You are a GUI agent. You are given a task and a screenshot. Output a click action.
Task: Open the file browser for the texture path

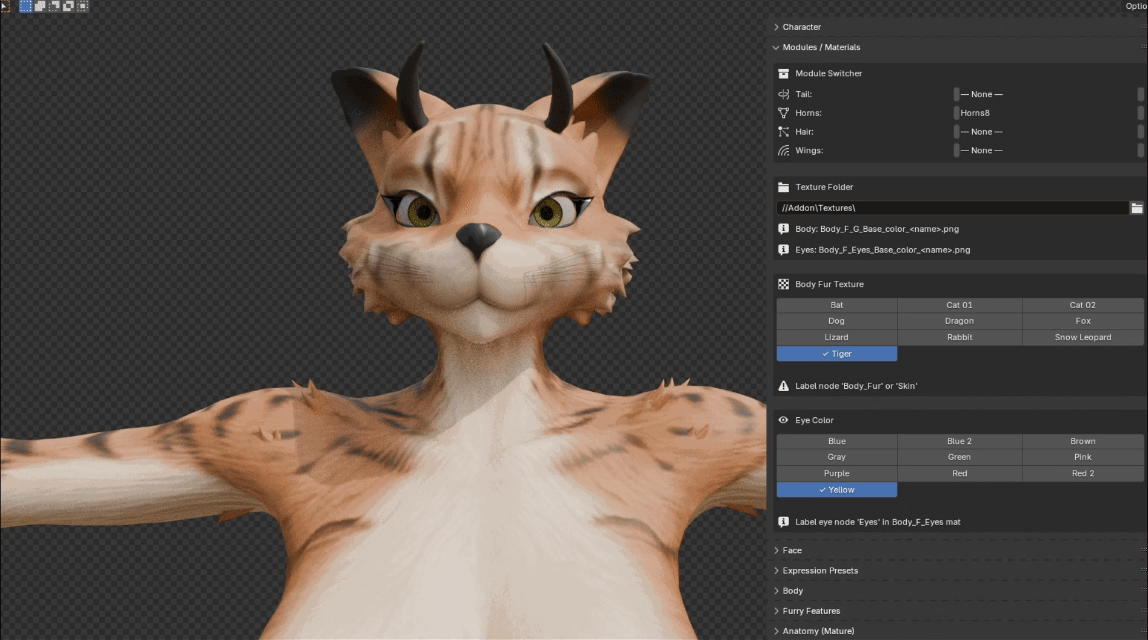(1136, 208)
